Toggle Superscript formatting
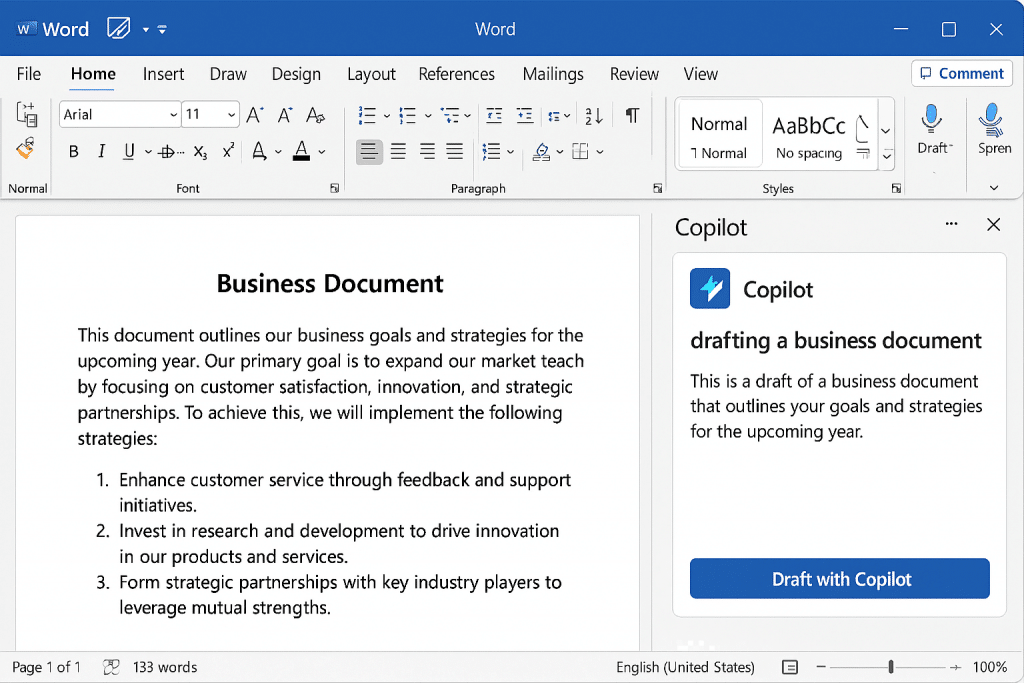The image size is (1024, 683). 228,152
